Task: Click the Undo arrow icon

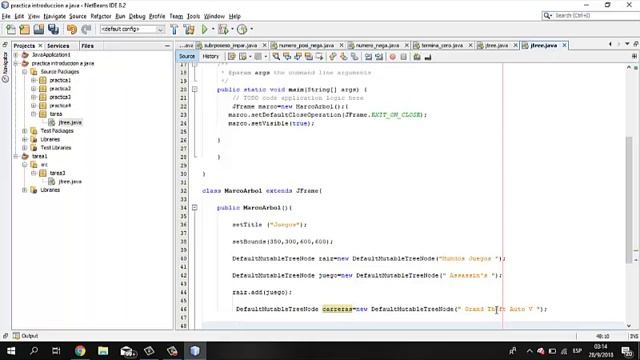Action: tap(72, 29)
